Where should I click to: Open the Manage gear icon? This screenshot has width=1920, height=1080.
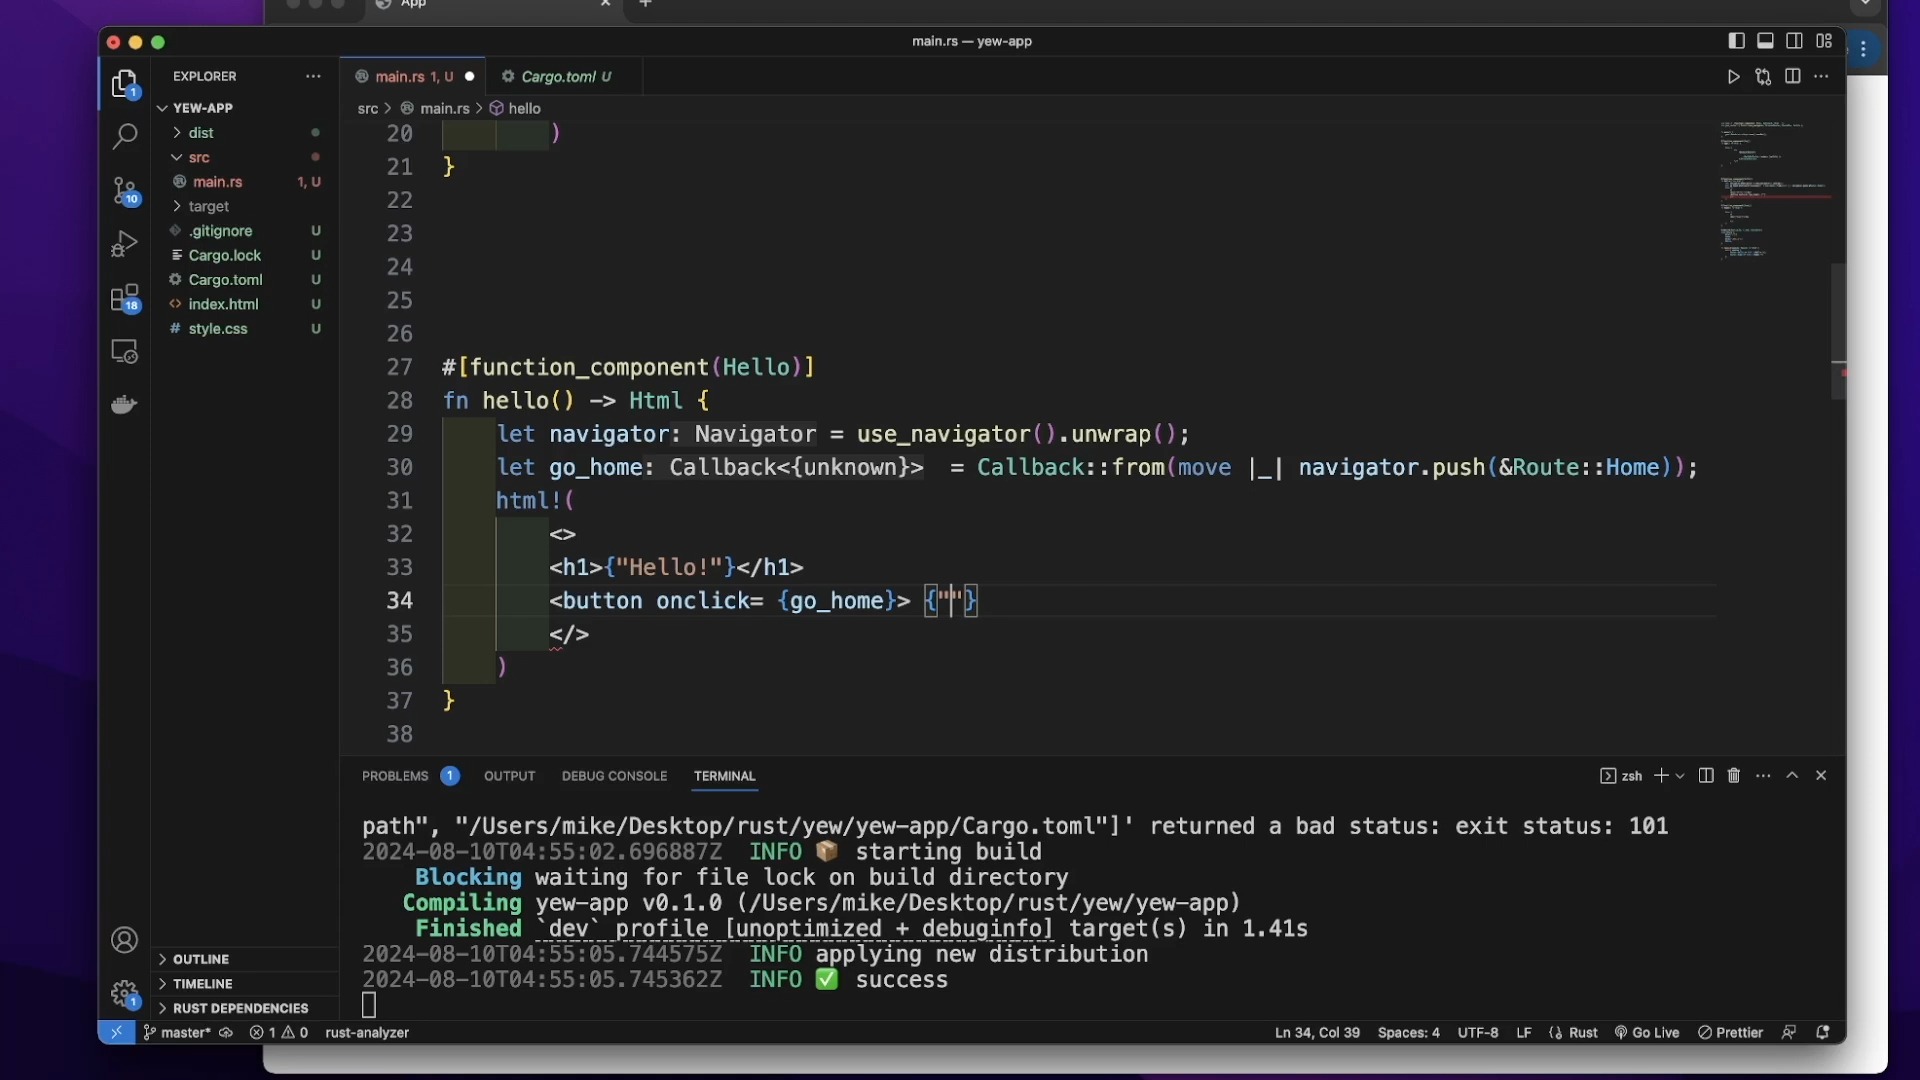[124, 993]
